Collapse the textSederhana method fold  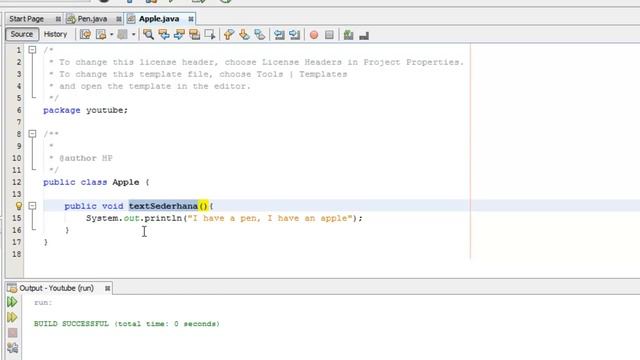pos(32,206)
